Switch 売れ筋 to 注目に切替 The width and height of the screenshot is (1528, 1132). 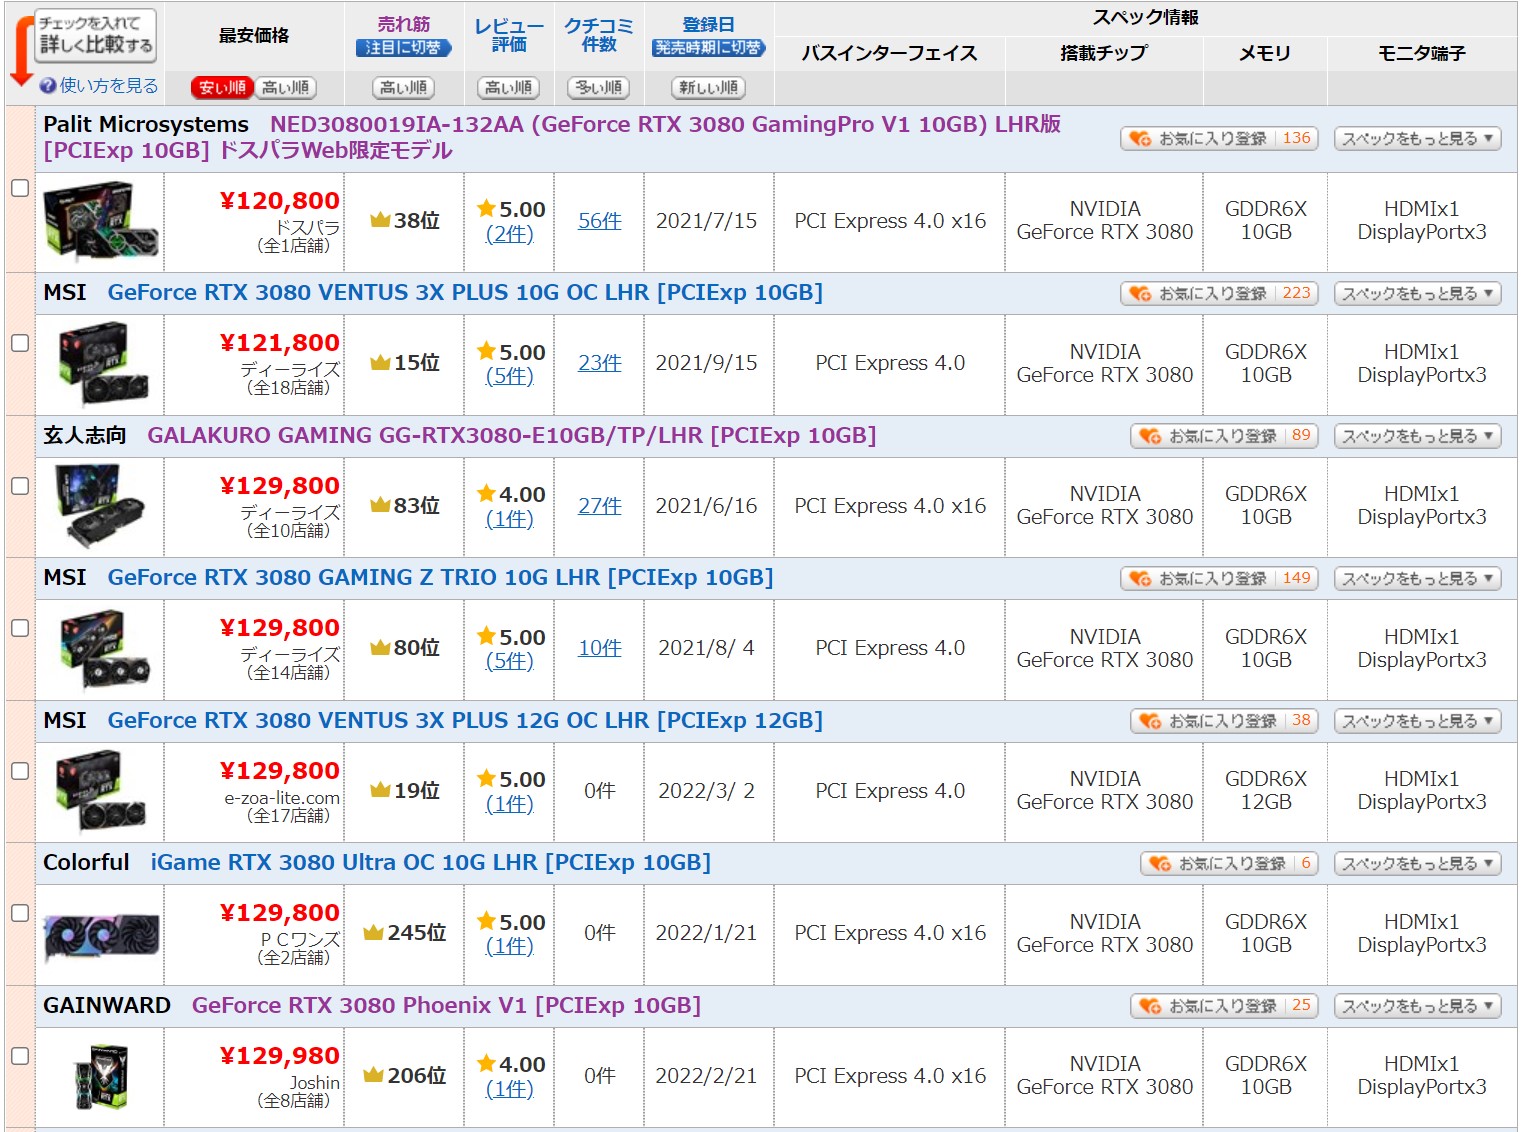(404, 48)
